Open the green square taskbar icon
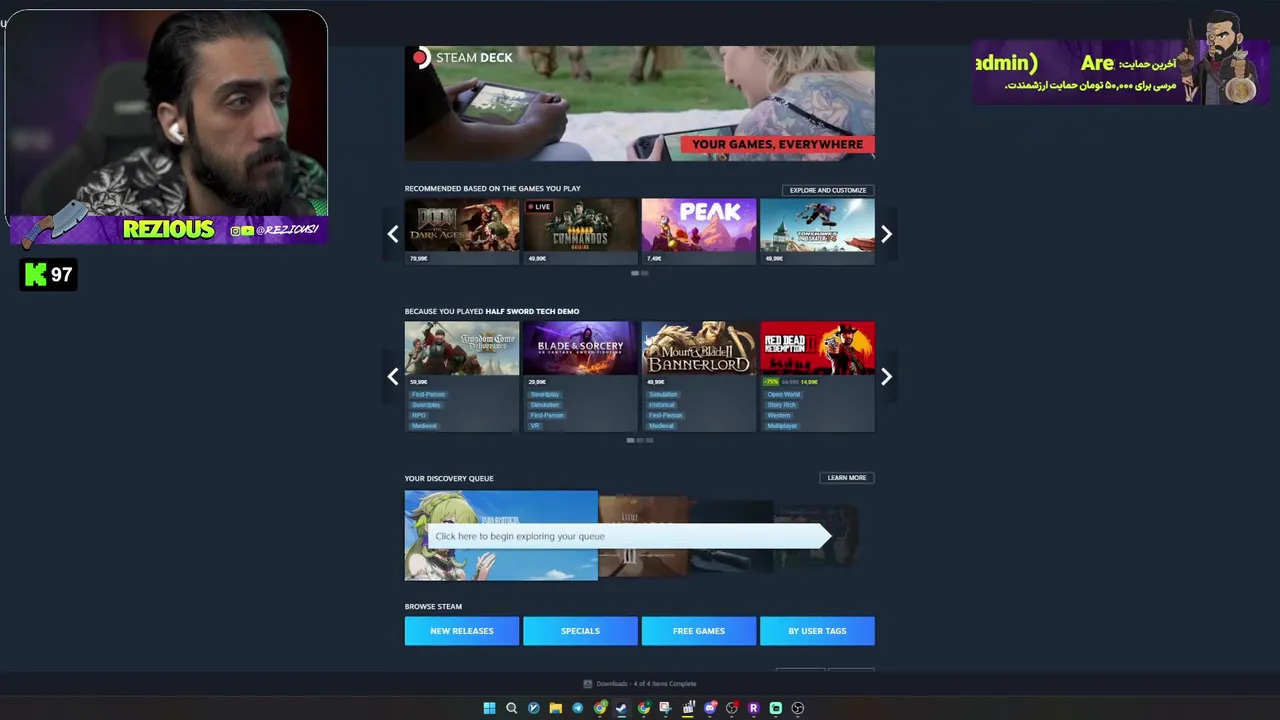Image resolution: width=1280 pixels, height=720 pixels. coord(775,708)
